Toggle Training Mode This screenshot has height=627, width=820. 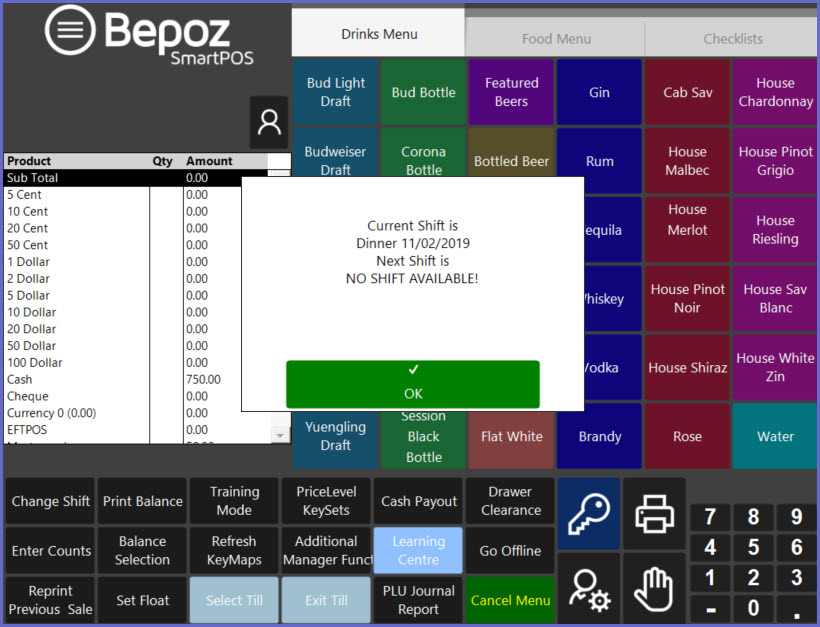(234, 501)
